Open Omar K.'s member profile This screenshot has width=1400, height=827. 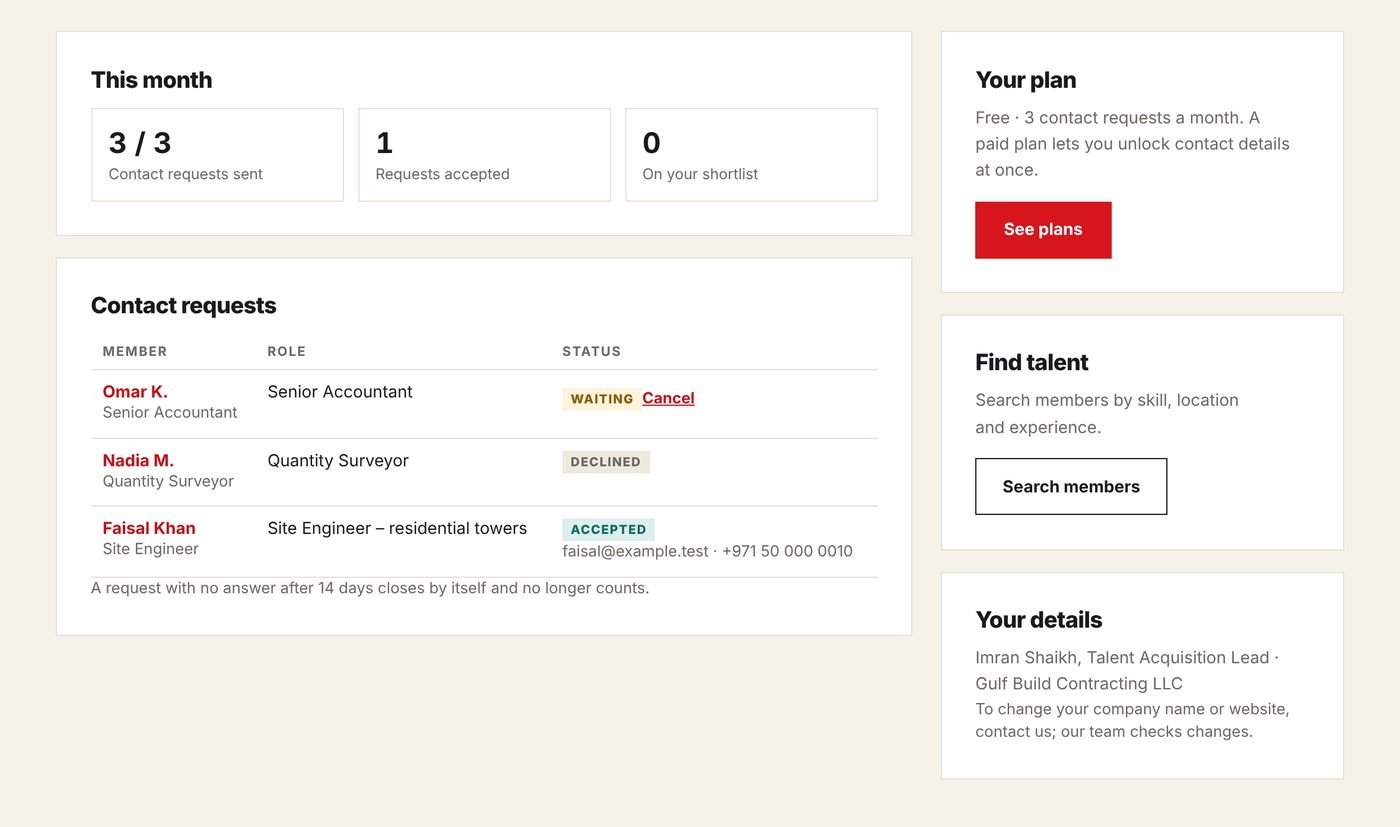(x=135, y=392)
